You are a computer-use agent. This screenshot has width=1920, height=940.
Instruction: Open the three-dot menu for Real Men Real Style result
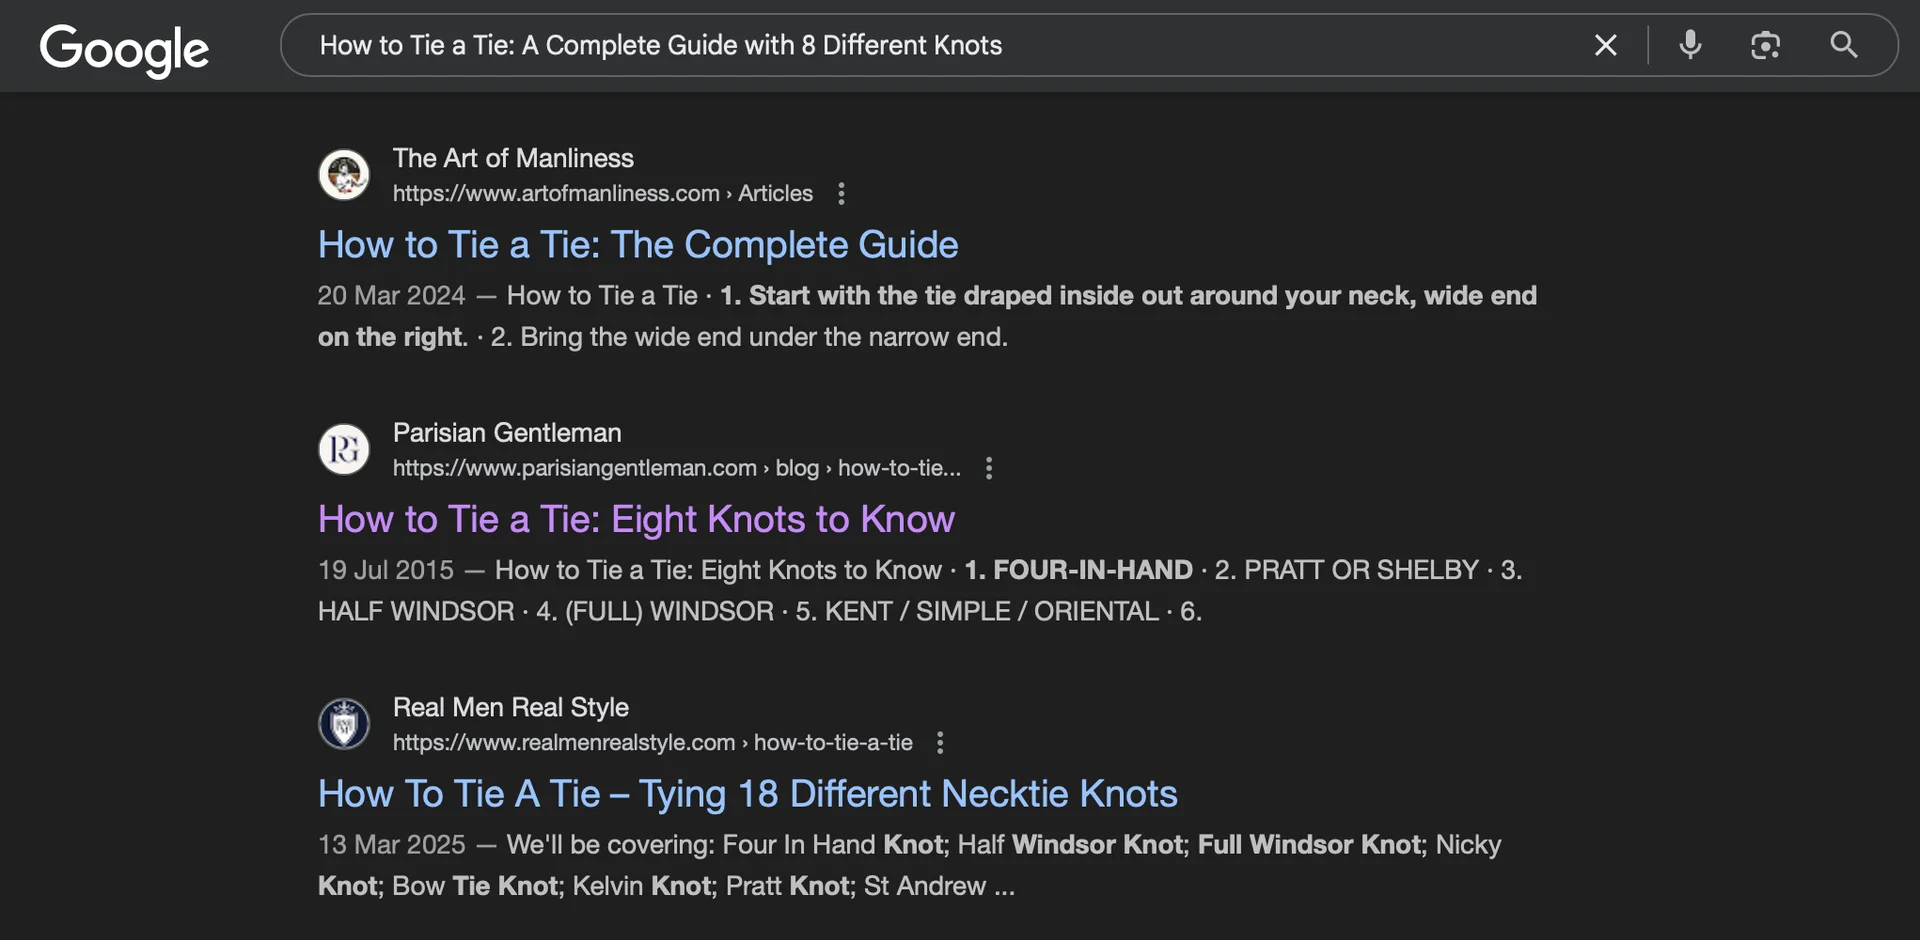pyautogui.click(x=939, y=742)
